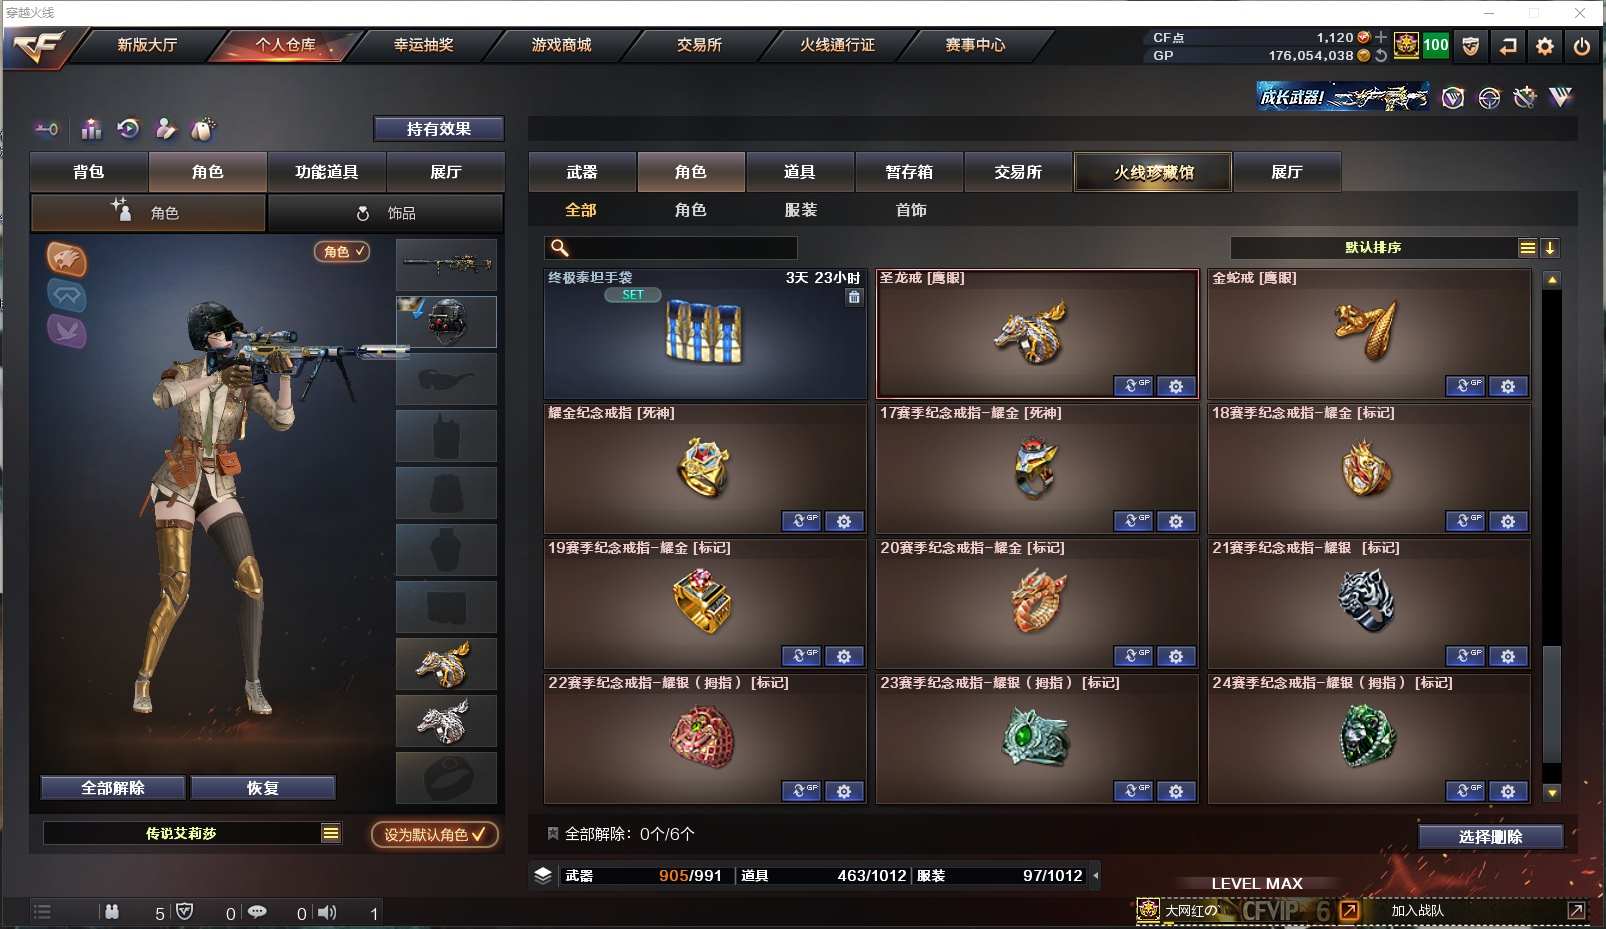Click the trash icon on 终极泰坦手袋 item
This screenshot has height=929, width=1606.
(x=854, y=297)
